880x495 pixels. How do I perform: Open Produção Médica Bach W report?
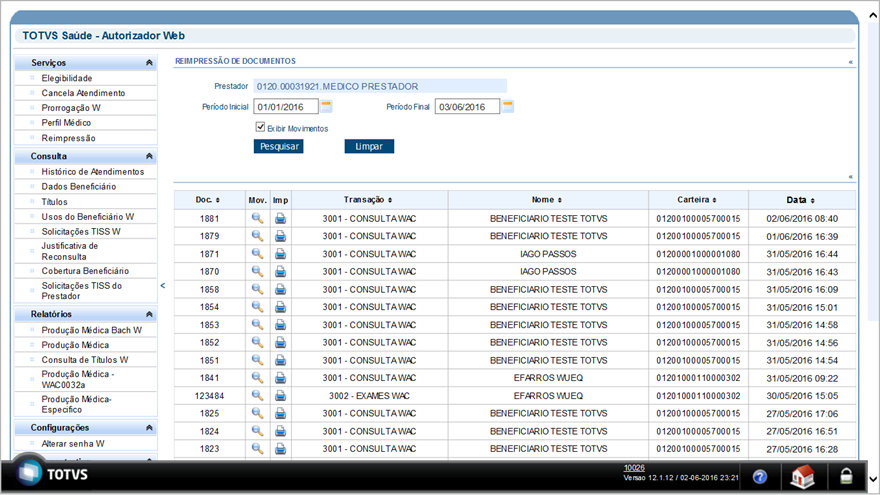click(91, 330)
